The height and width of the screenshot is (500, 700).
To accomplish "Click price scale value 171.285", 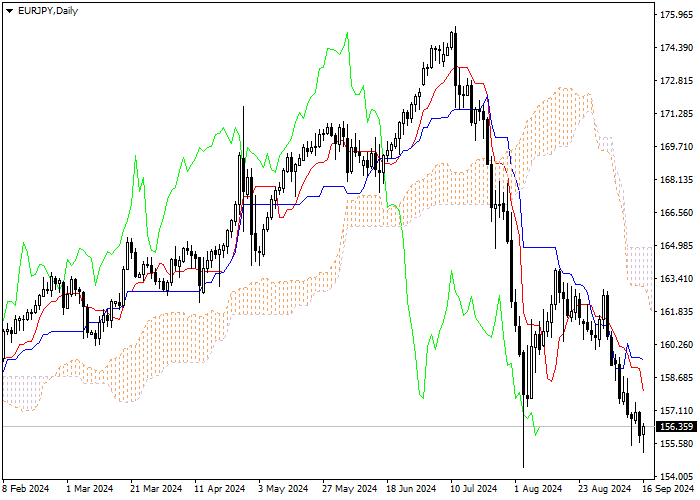I will pos(676,114).
